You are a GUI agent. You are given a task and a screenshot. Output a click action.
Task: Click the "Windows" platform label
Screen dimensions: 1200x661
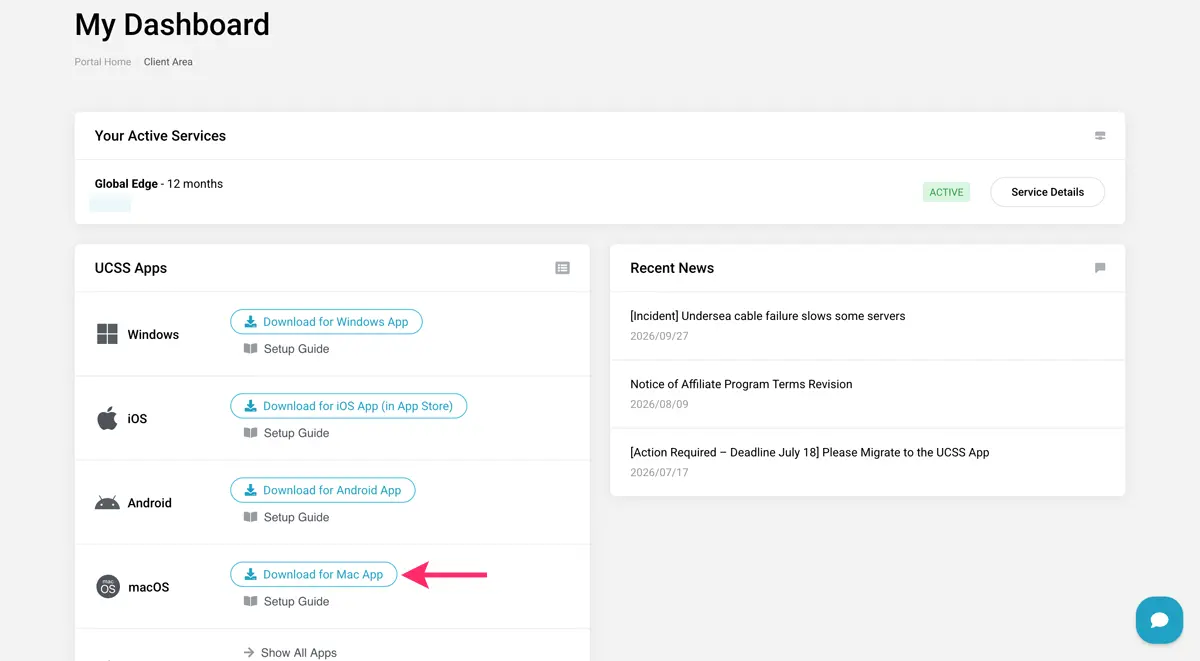[153, 335]
